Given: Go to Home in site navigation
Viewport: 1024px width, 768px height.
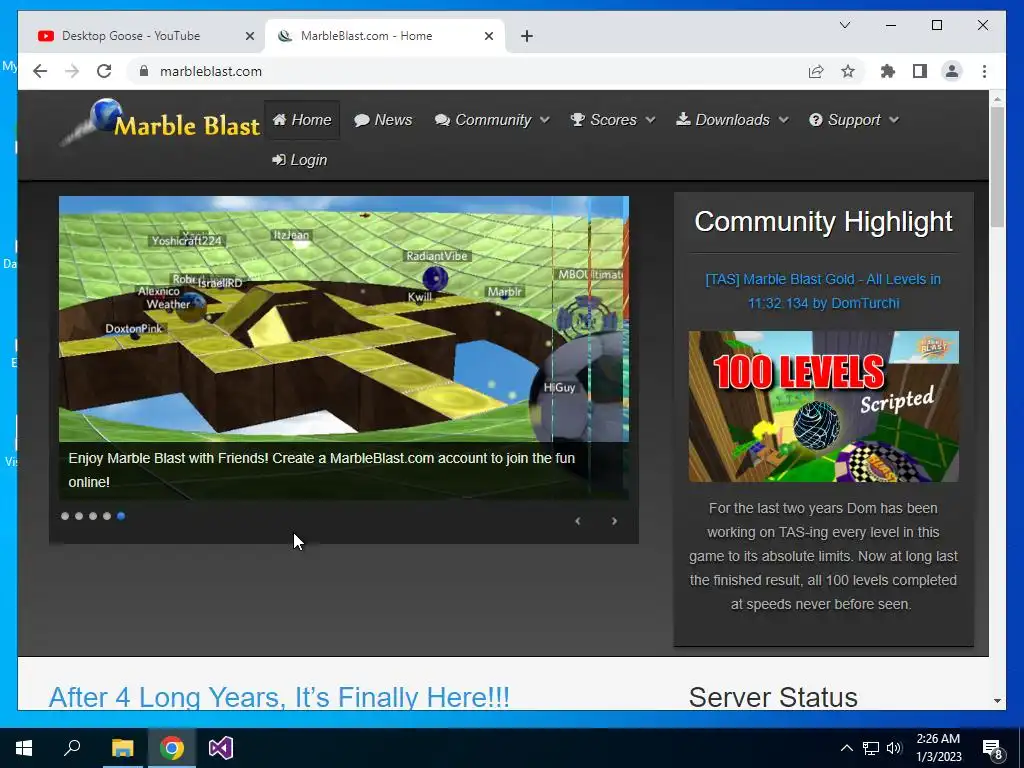Looking at the screenshot, I should click(x=302, y=120).
